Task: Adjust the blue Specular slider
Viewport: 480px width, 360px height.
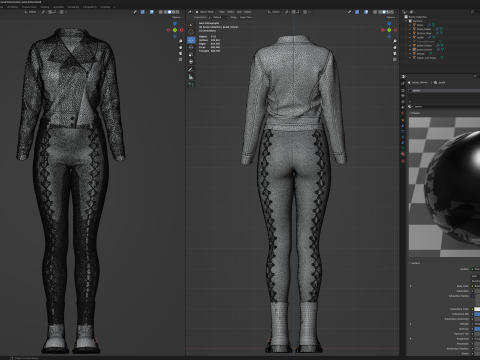Action: pyautogui.click(x=477, y=329)
